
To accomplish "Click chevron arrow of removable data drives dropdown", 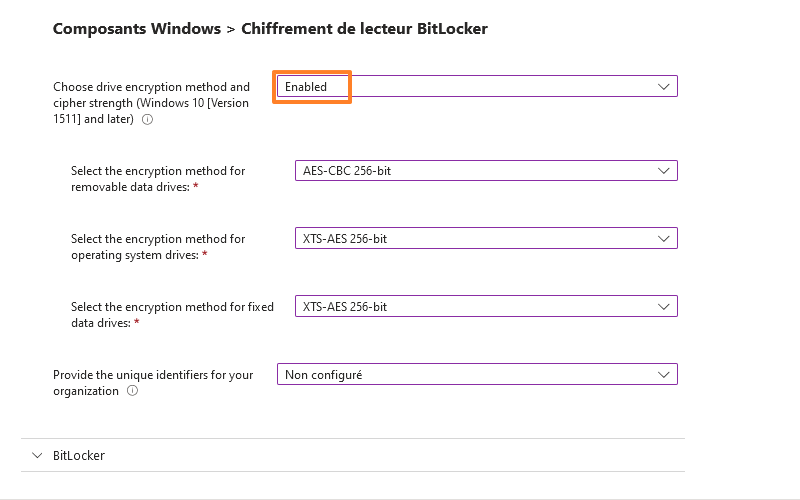I will (x=664, y=171).
